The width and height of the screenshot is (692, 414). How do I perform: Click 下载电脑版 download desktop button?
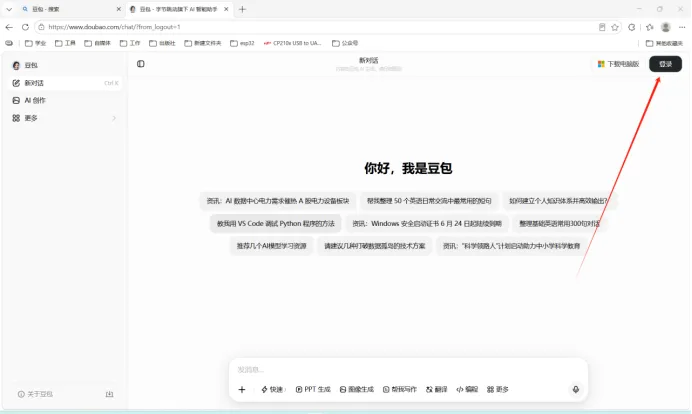[x=618, y=64]
